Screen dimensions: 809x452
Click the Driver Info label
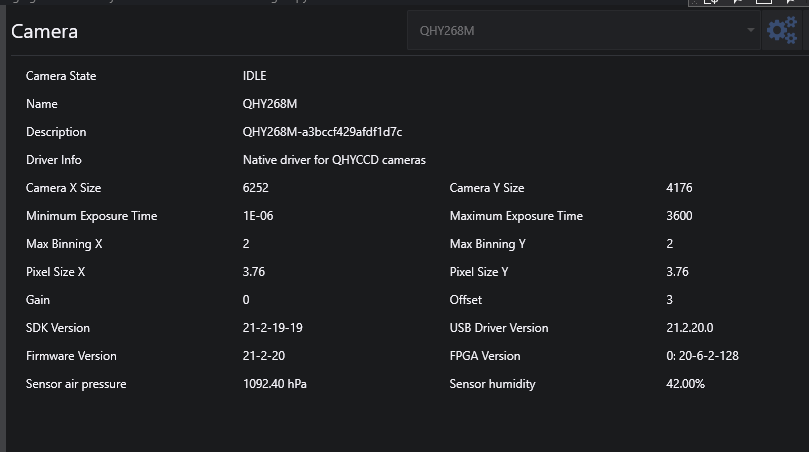tap(54, 160)
